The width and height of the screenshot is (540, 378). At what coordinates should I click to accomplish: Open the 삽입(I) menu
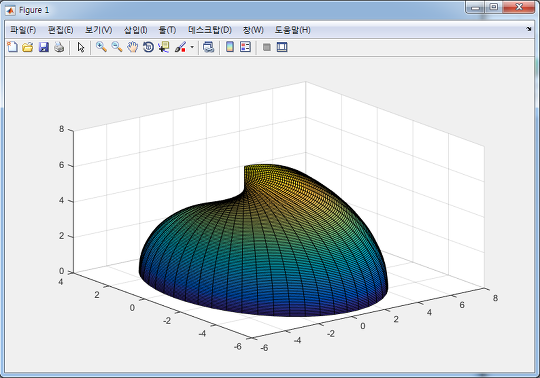[135, 30]
